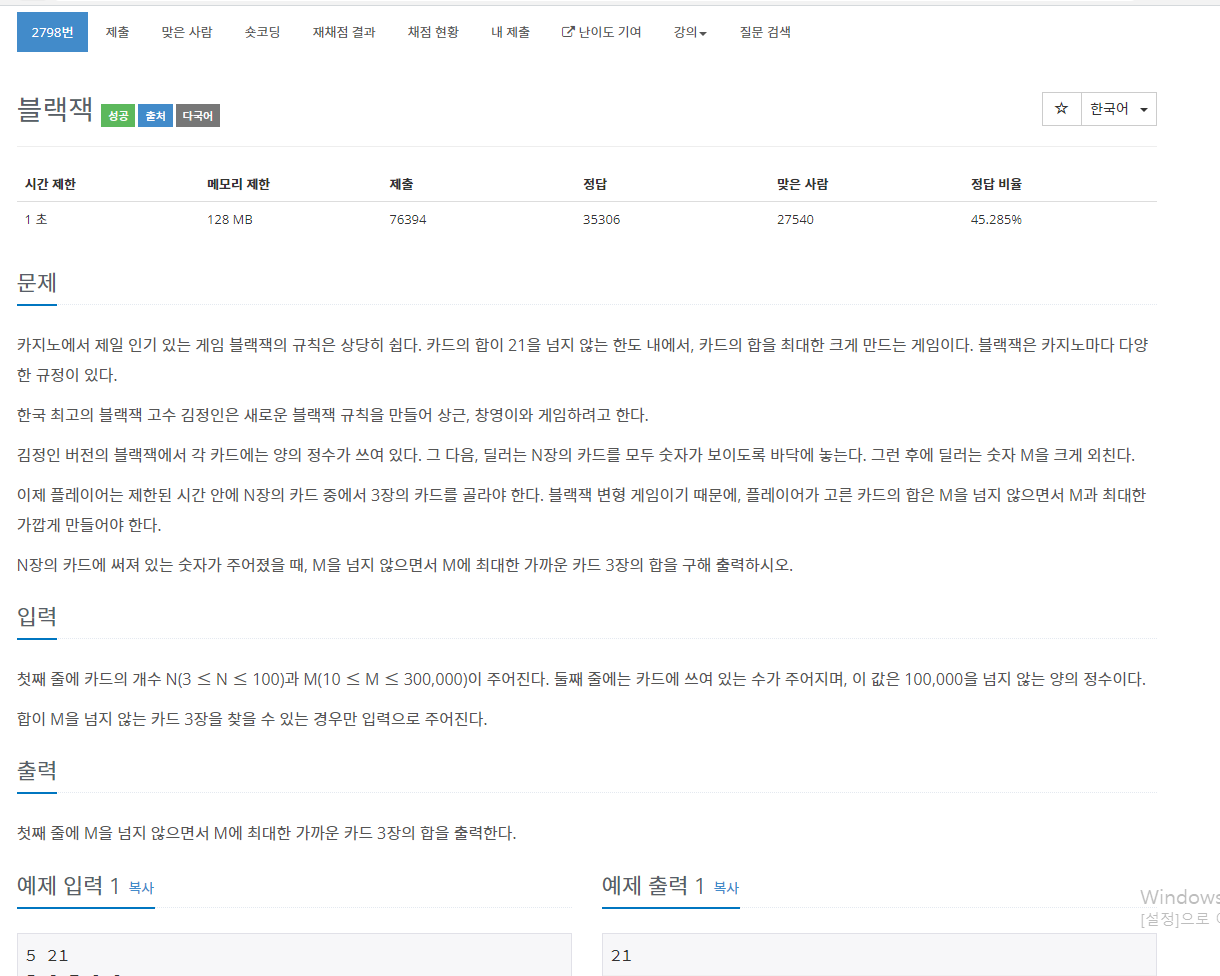The height and width of the screenshot is (976, 1220).
Task: Click the blue 출처 badge
Action: coord(155,116)
